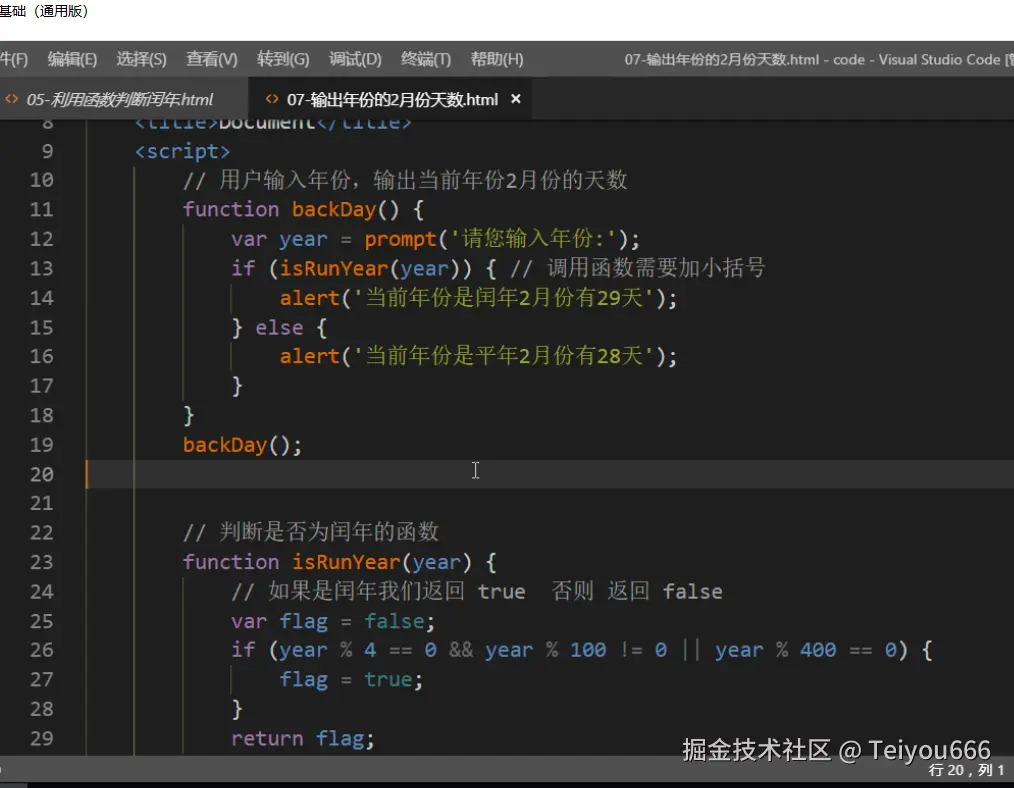
Task: Click line number 26 in the gutter
Action: (41, 650)
